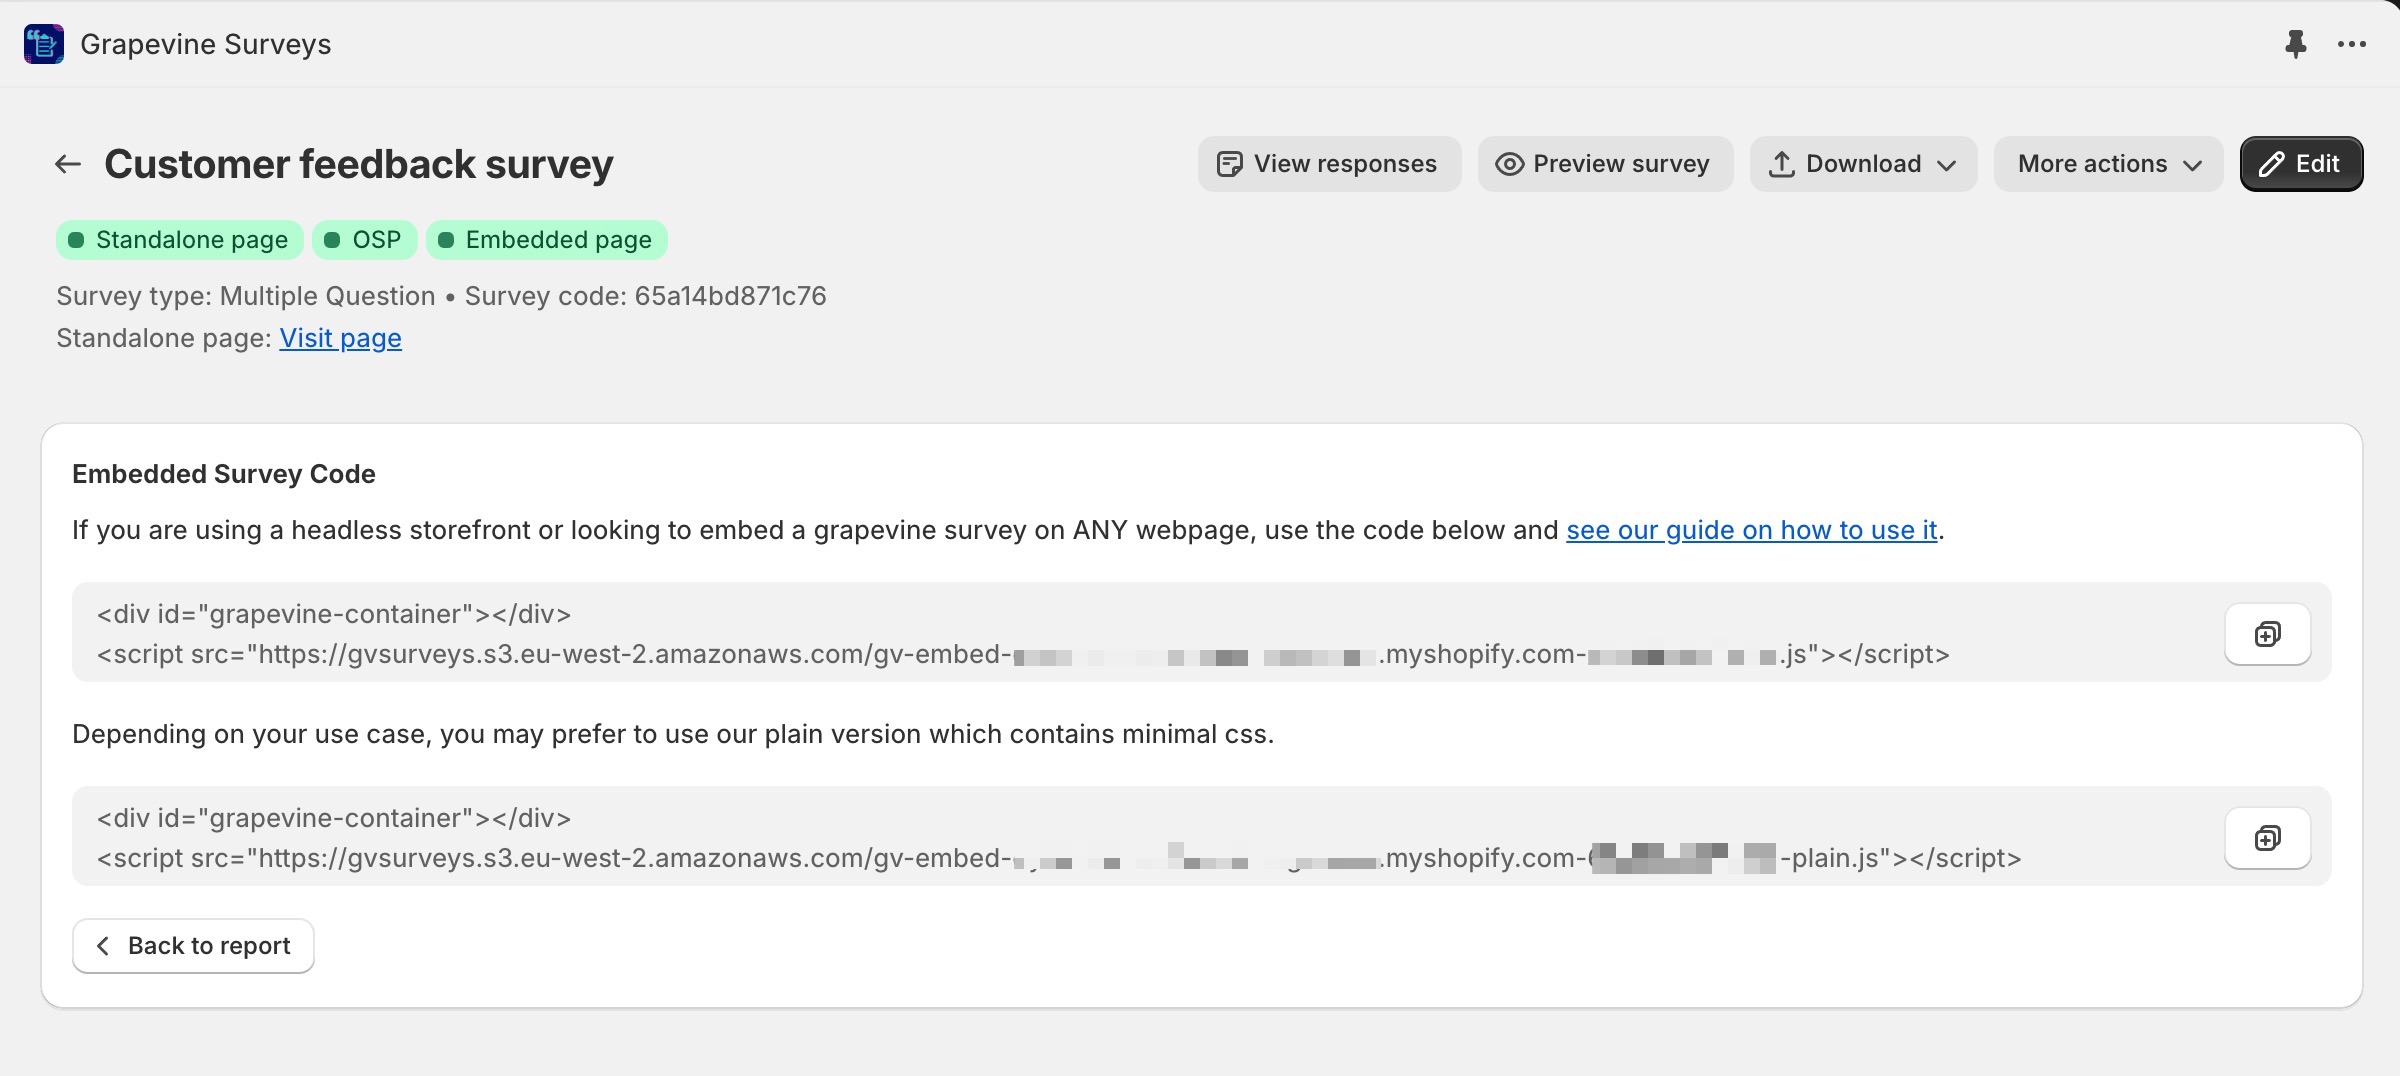
Task: Expand the Download dropdown
Action: (x=1863, y=164)
